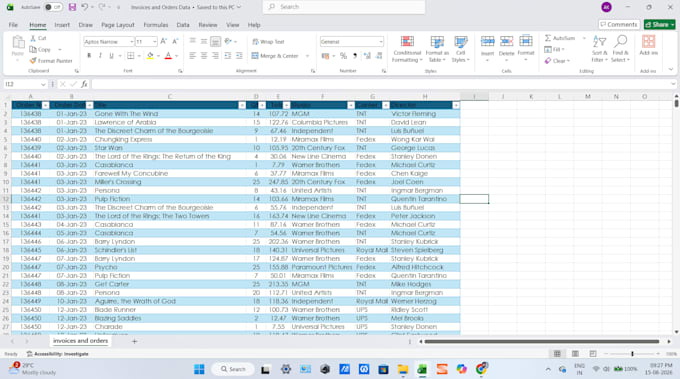Switch to Page Layout view in status bar
The image size is (680, 379).
click(x=575, y=354)
